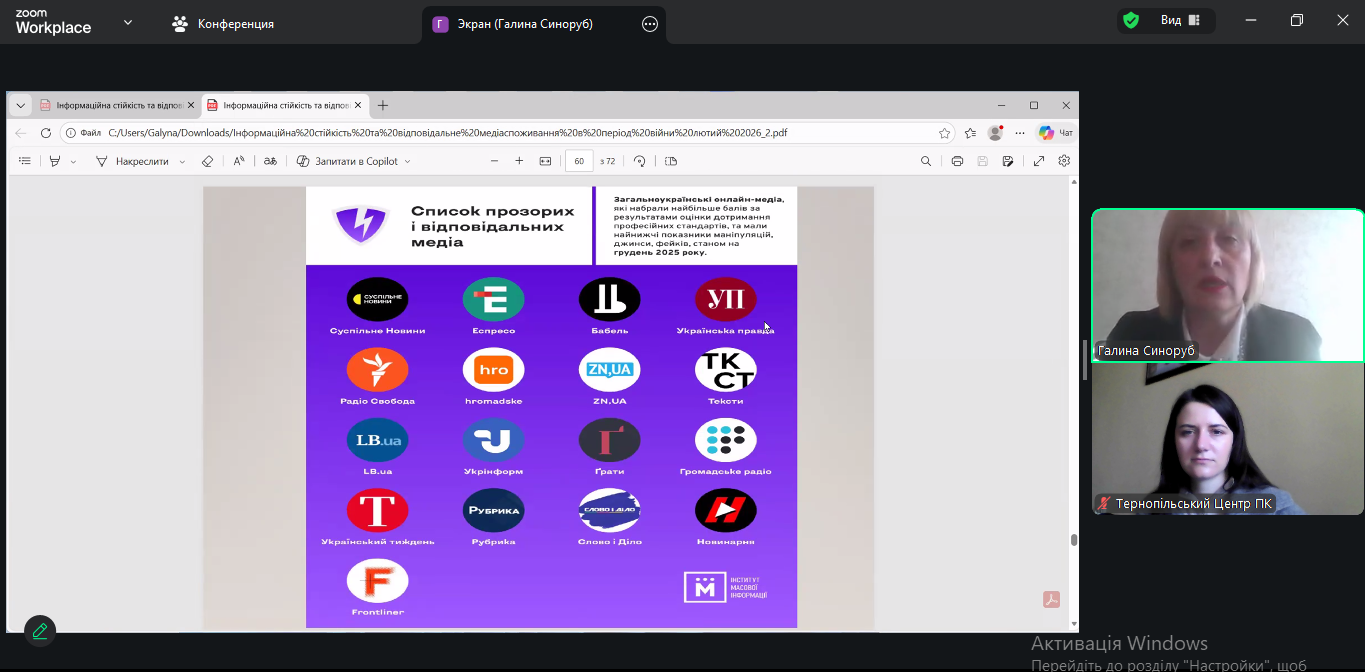Image resolution: width=1365 pixels, height=672 pixels.
Task: Click the Read aloud icon
Action: coord(239,161)
